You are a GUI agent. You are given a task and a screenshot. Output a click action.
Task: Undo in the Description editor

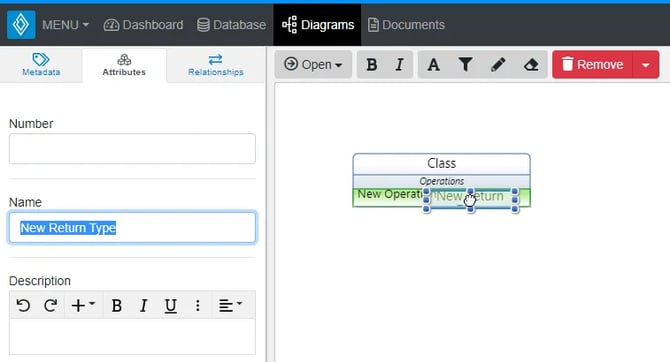pyautogui.click(x=23, y=305)
